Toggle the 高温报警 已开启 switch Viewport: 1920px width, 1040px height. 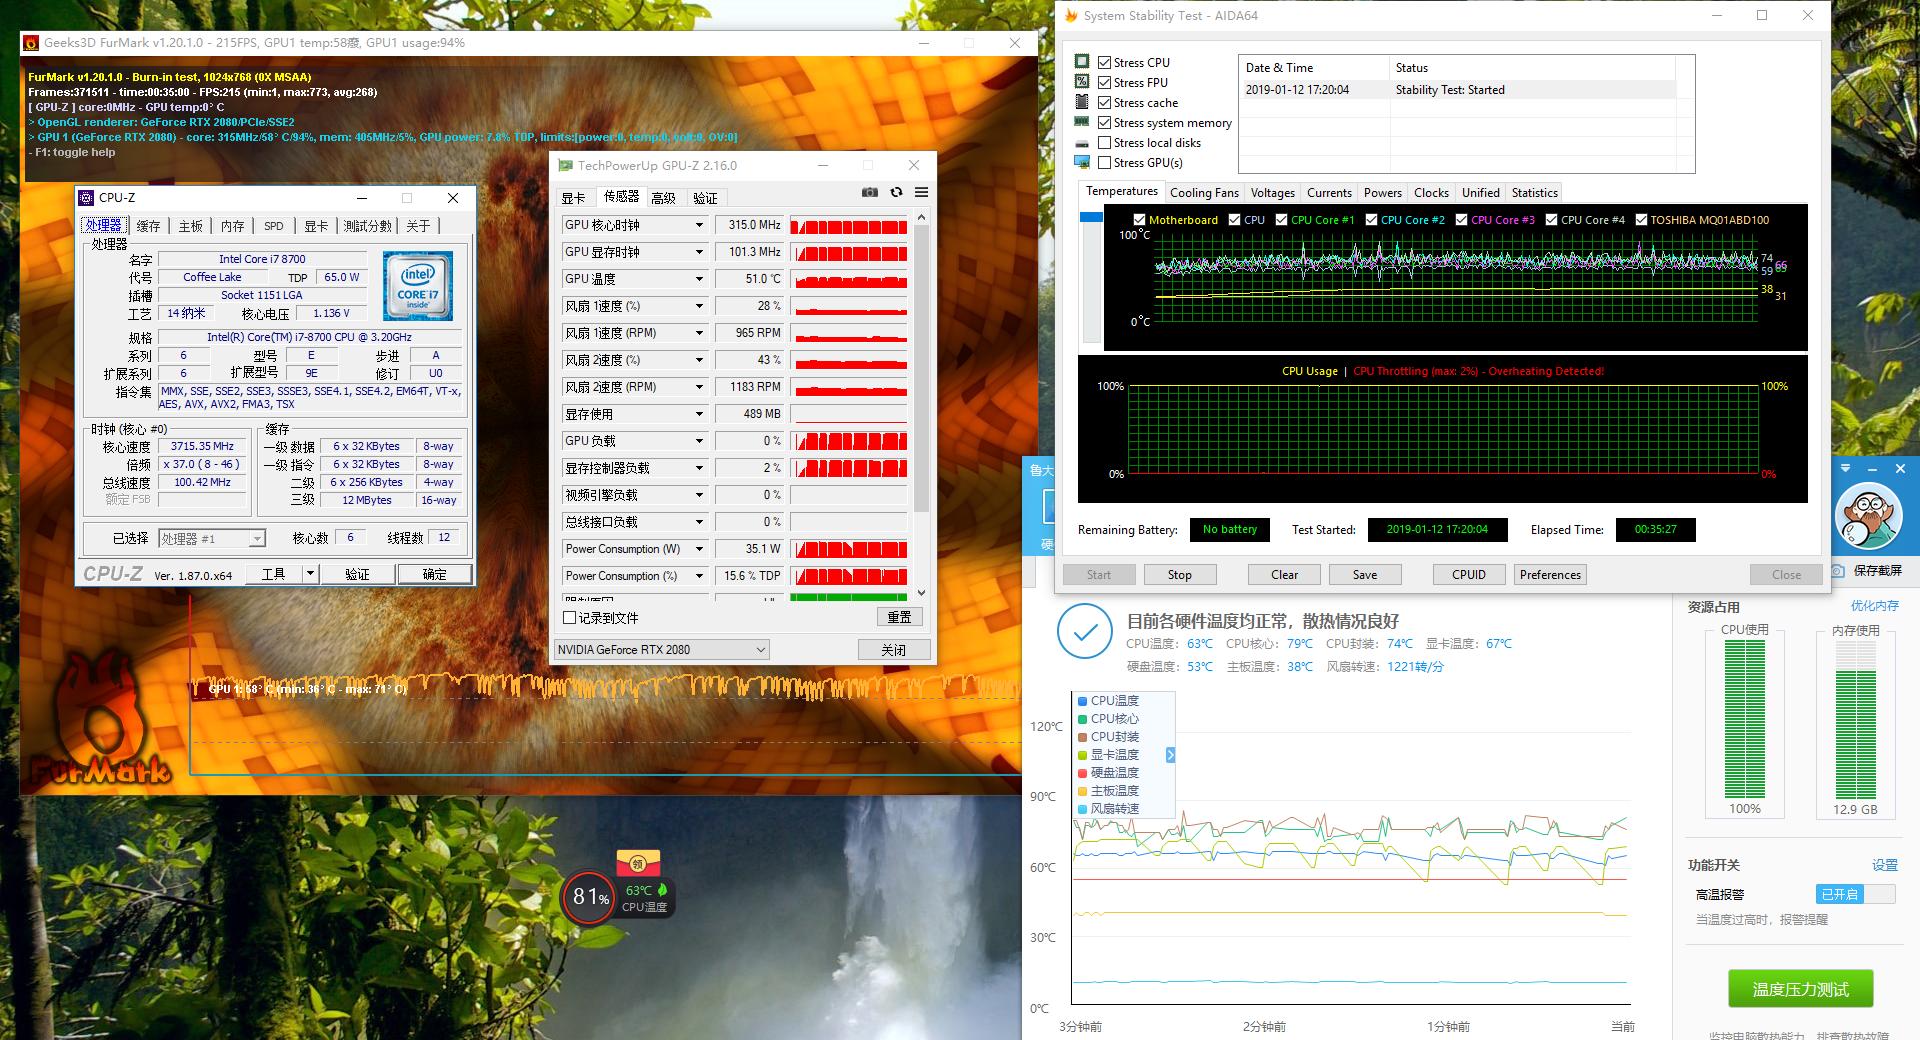click(x=1855, y=894)
